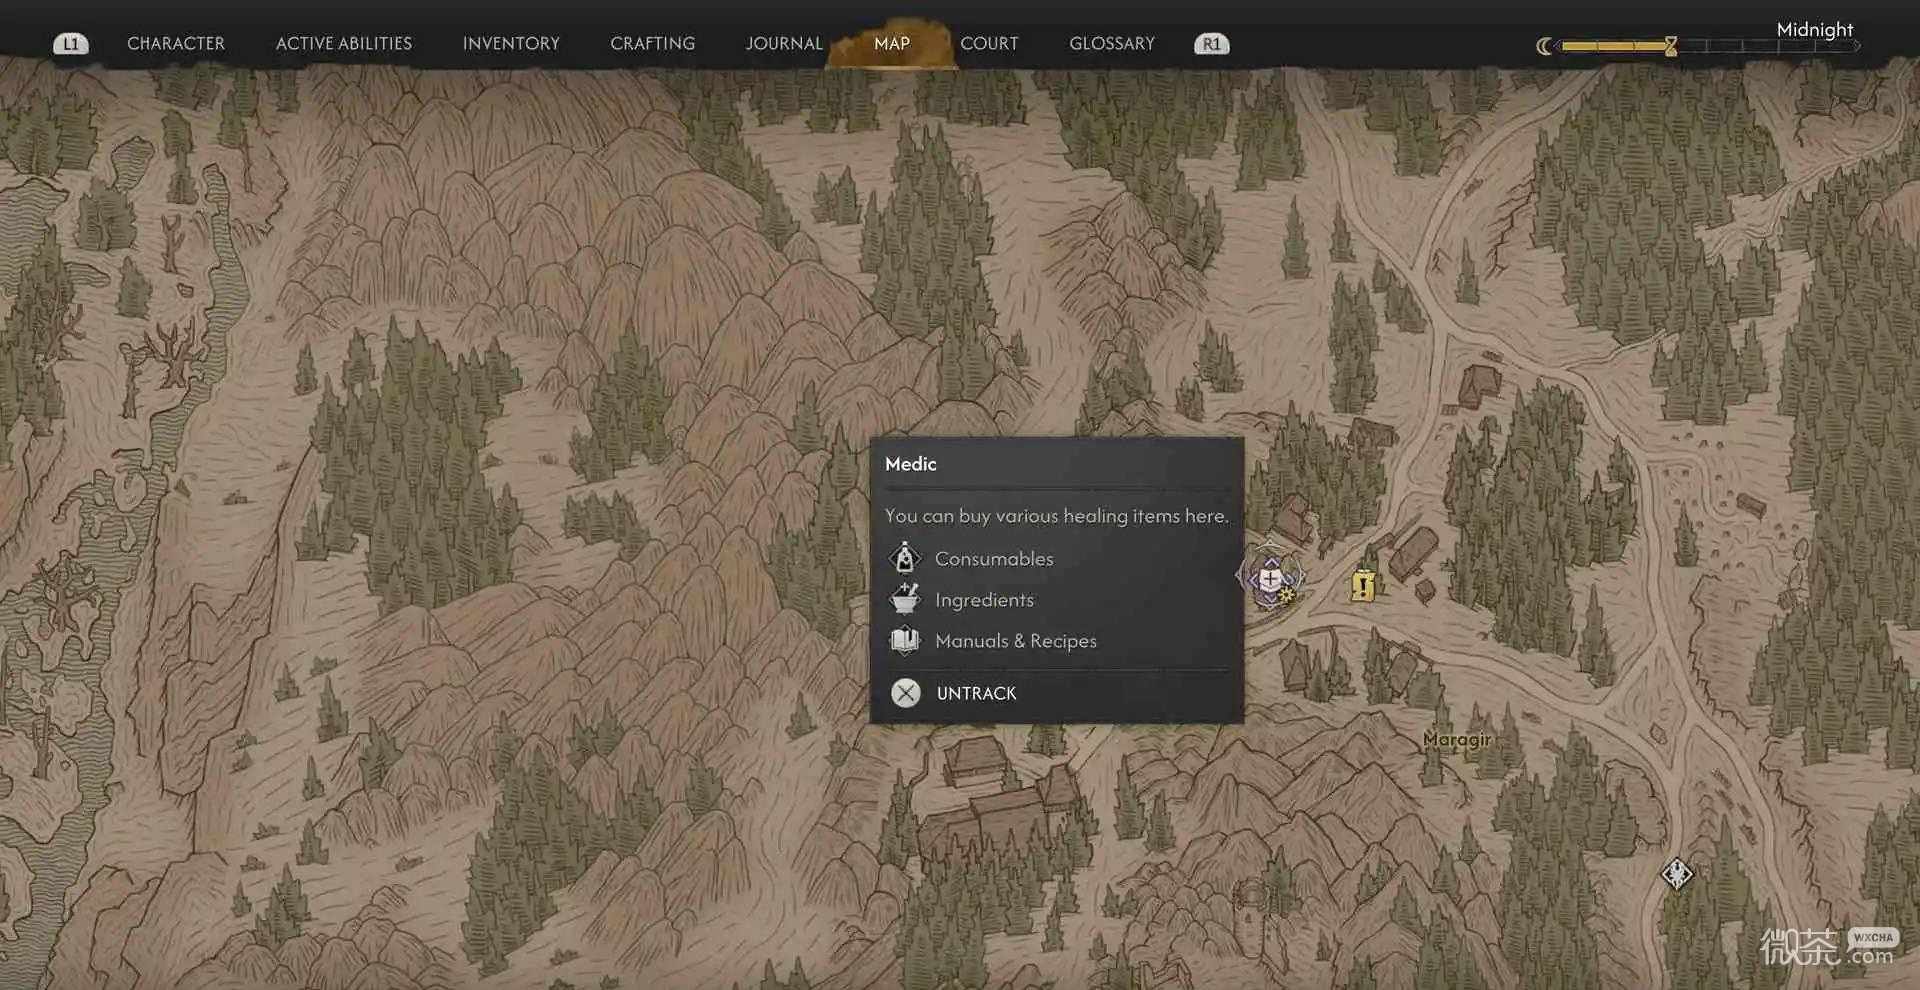
Task: Click the Maragir village label
Action: coord(1457,739)
